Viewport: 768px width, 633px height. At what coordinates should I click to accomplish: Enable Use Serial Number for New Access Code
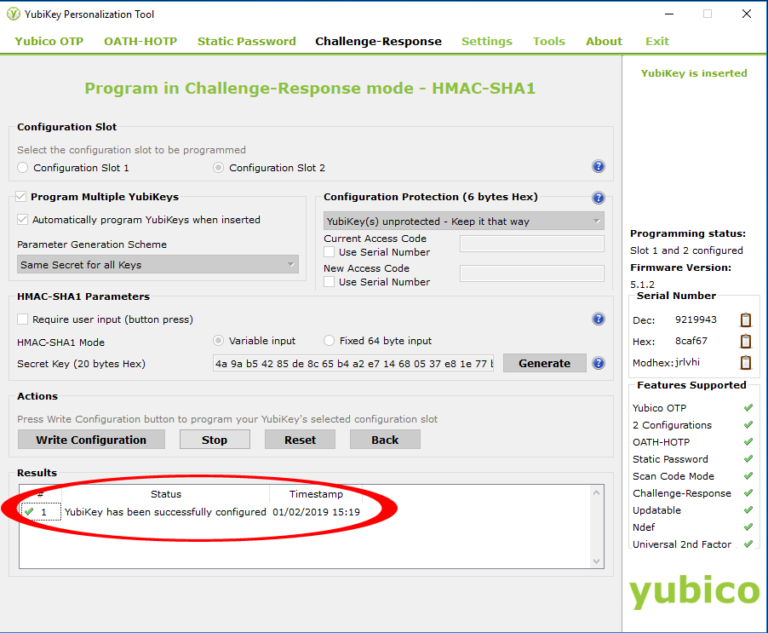tap(330, 282)
